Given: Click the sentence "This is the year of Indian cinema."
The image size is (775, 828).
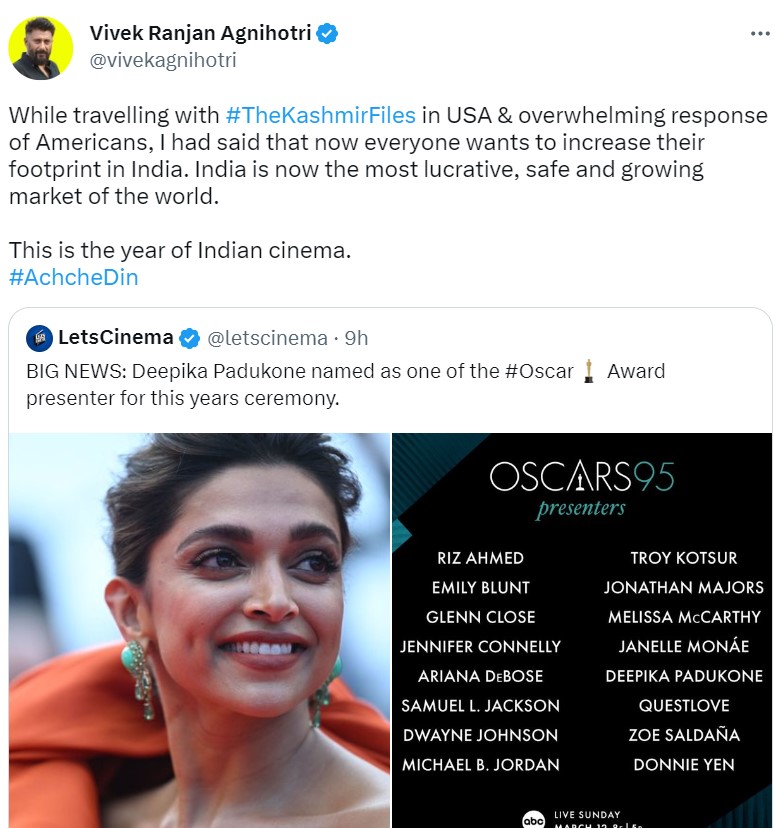Looking at the screenshot, I should (180, 250).
